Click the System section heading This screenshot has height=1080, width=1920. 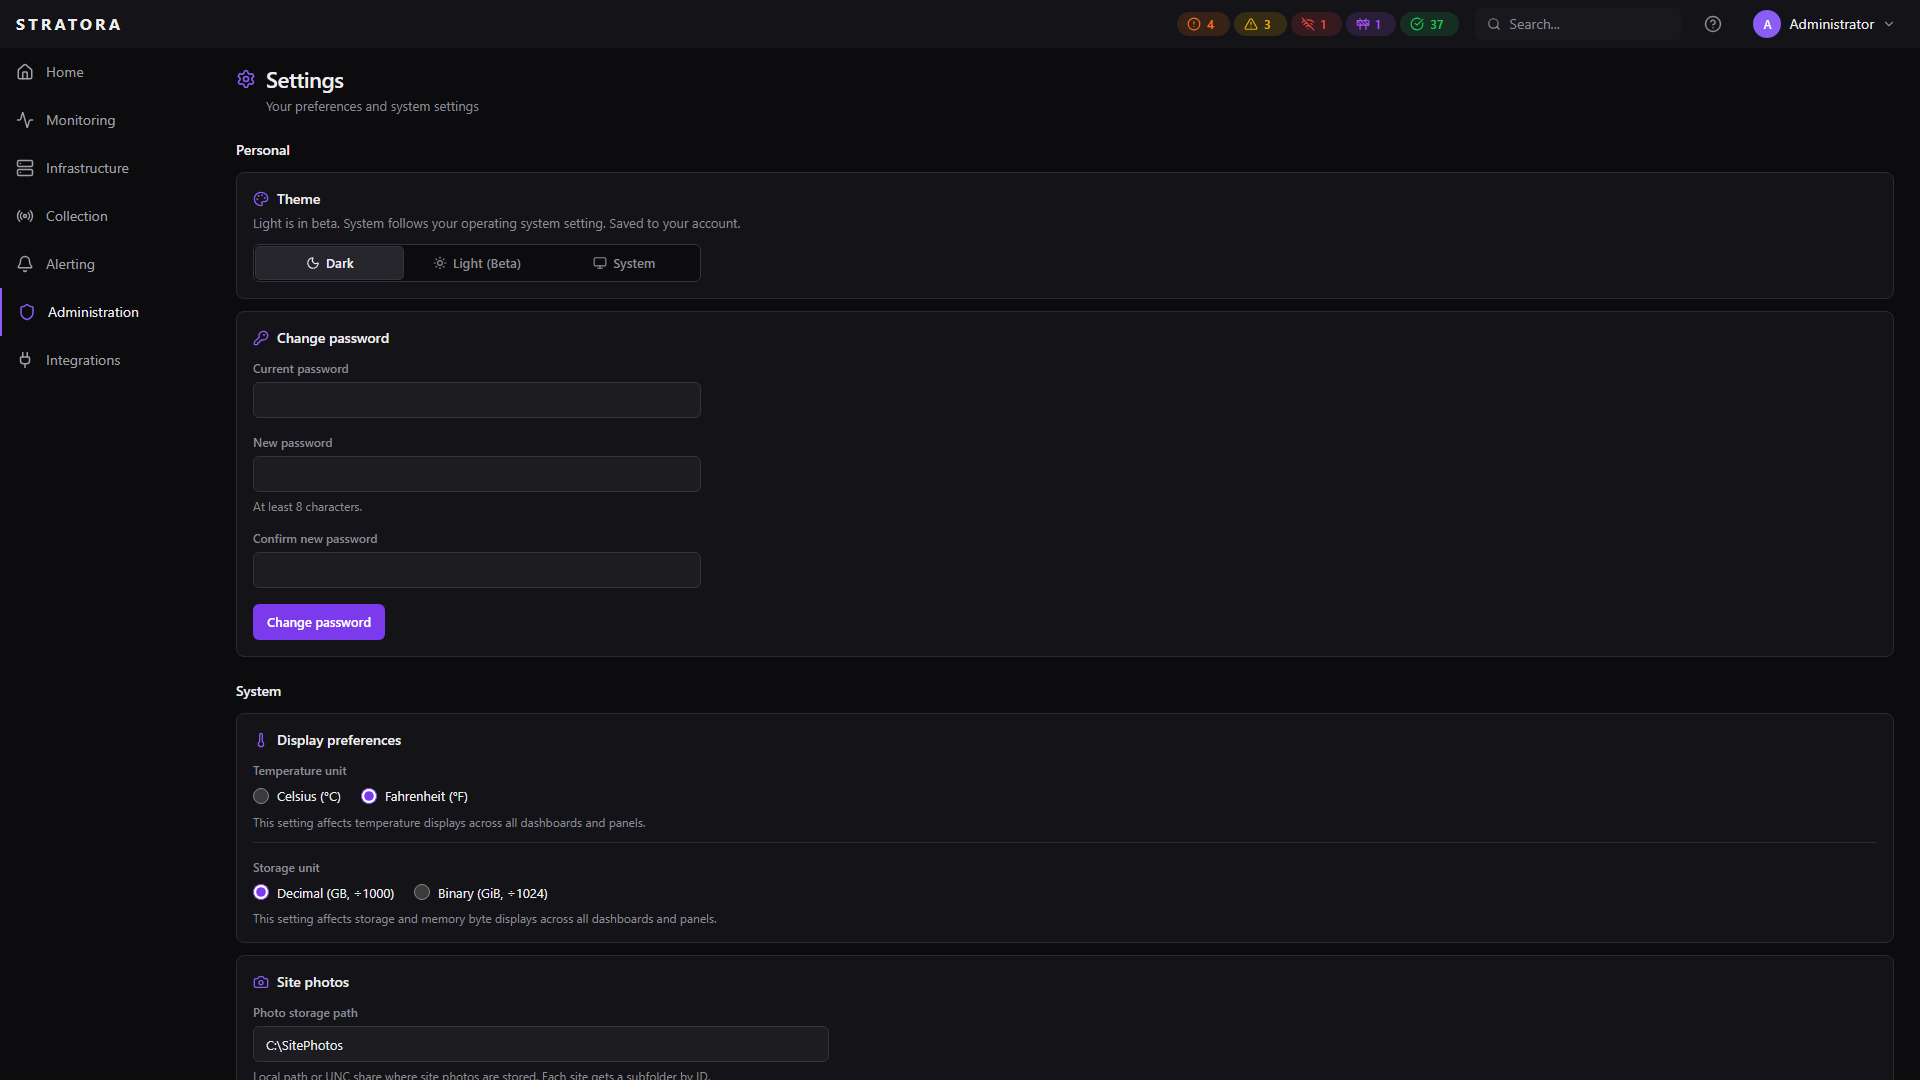click(258, 691)
